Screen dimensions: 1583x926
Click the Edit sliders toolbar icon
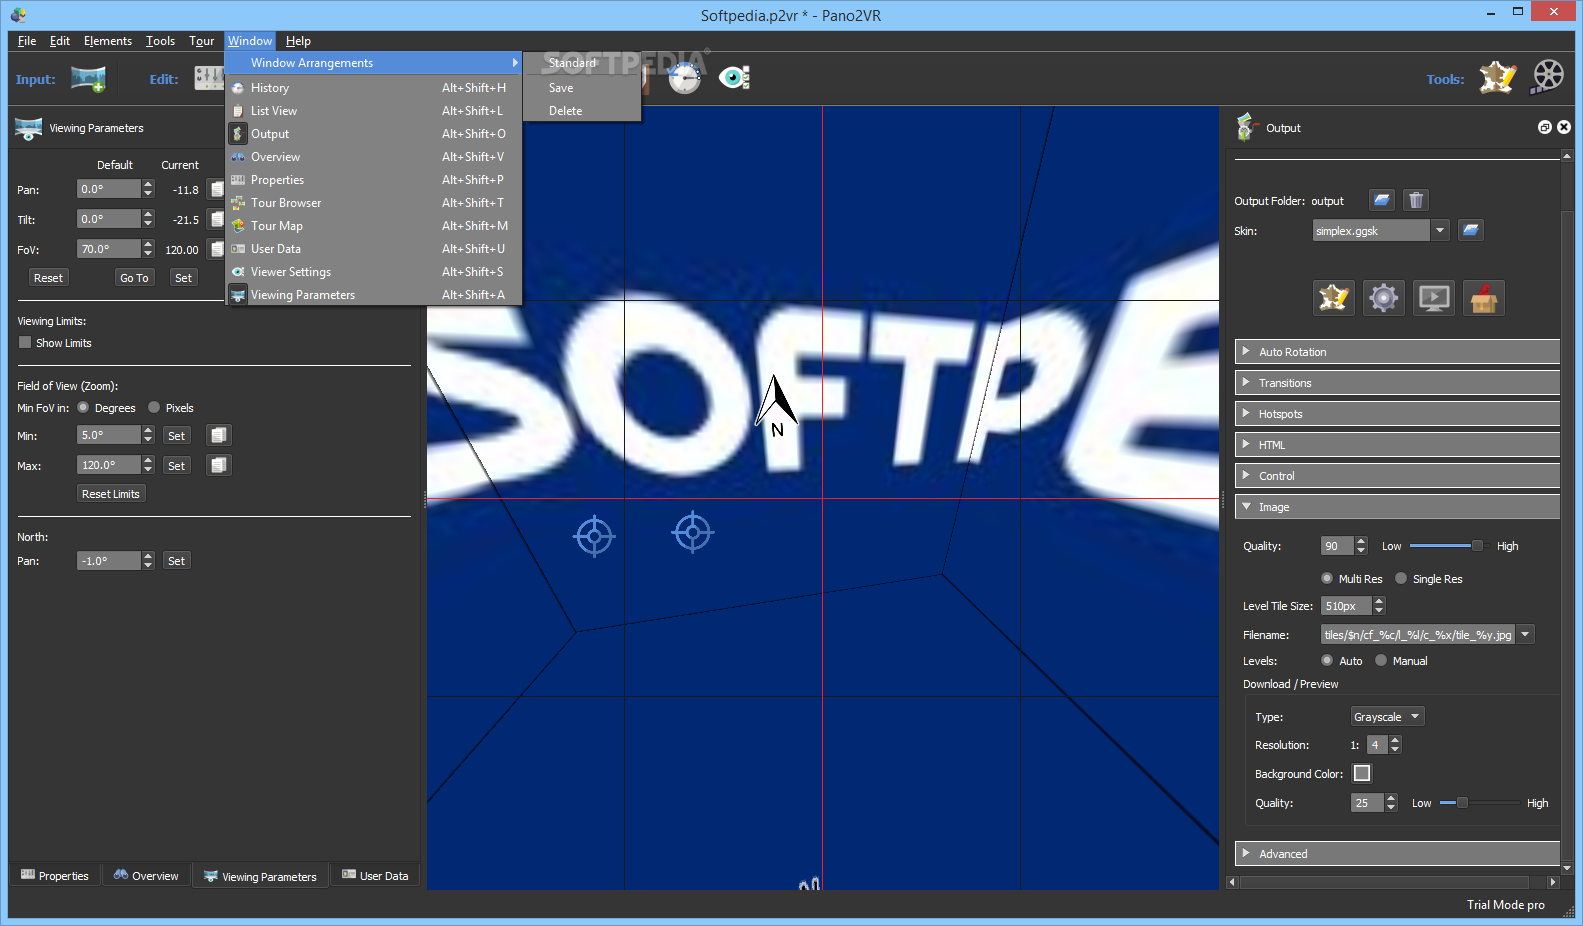209,78
